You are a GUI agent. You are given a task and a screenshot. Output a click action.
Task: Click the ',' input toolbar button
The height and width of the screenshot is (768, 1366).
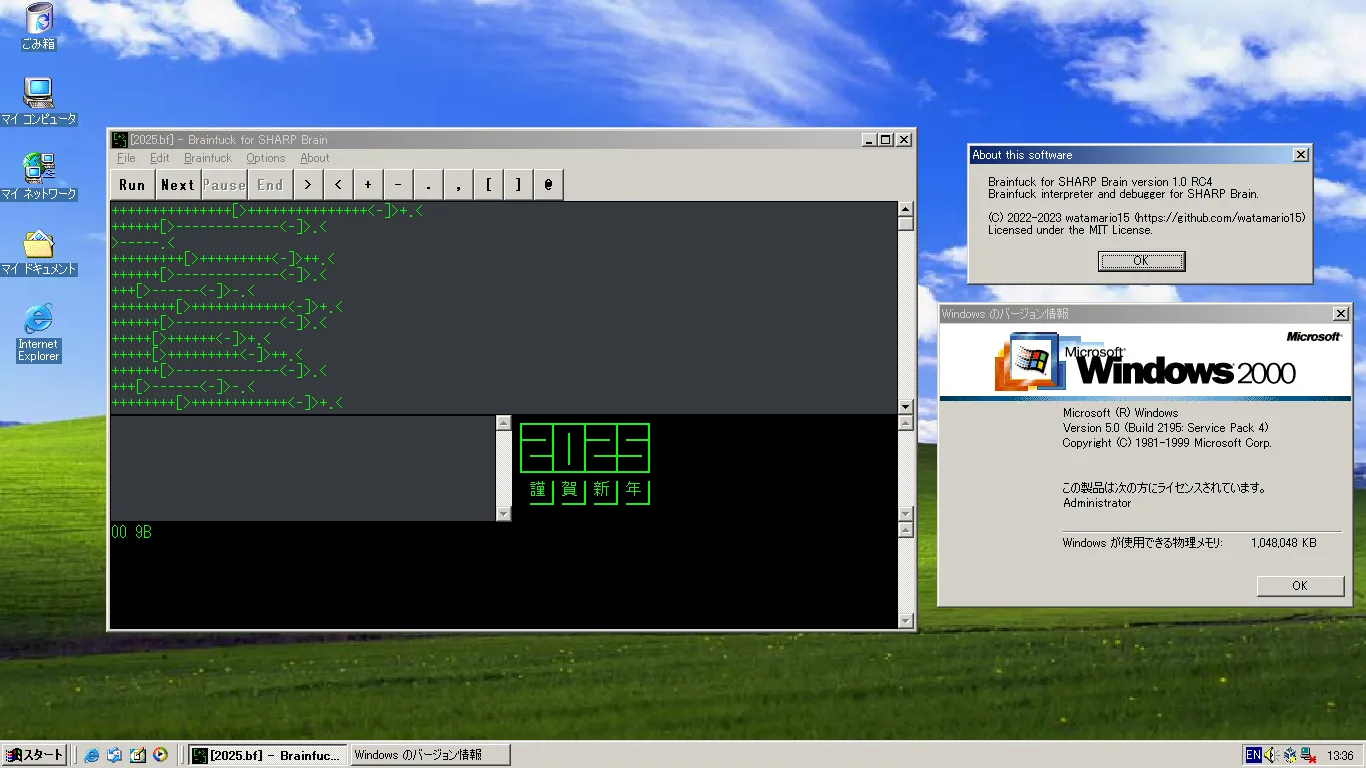(458, 184)
